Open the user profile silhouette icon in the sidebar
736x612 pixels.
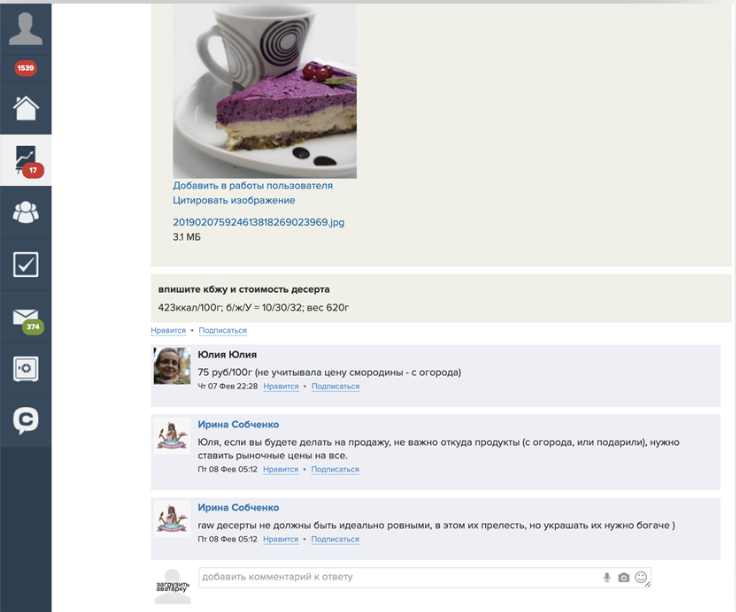(x=25, y=29)
